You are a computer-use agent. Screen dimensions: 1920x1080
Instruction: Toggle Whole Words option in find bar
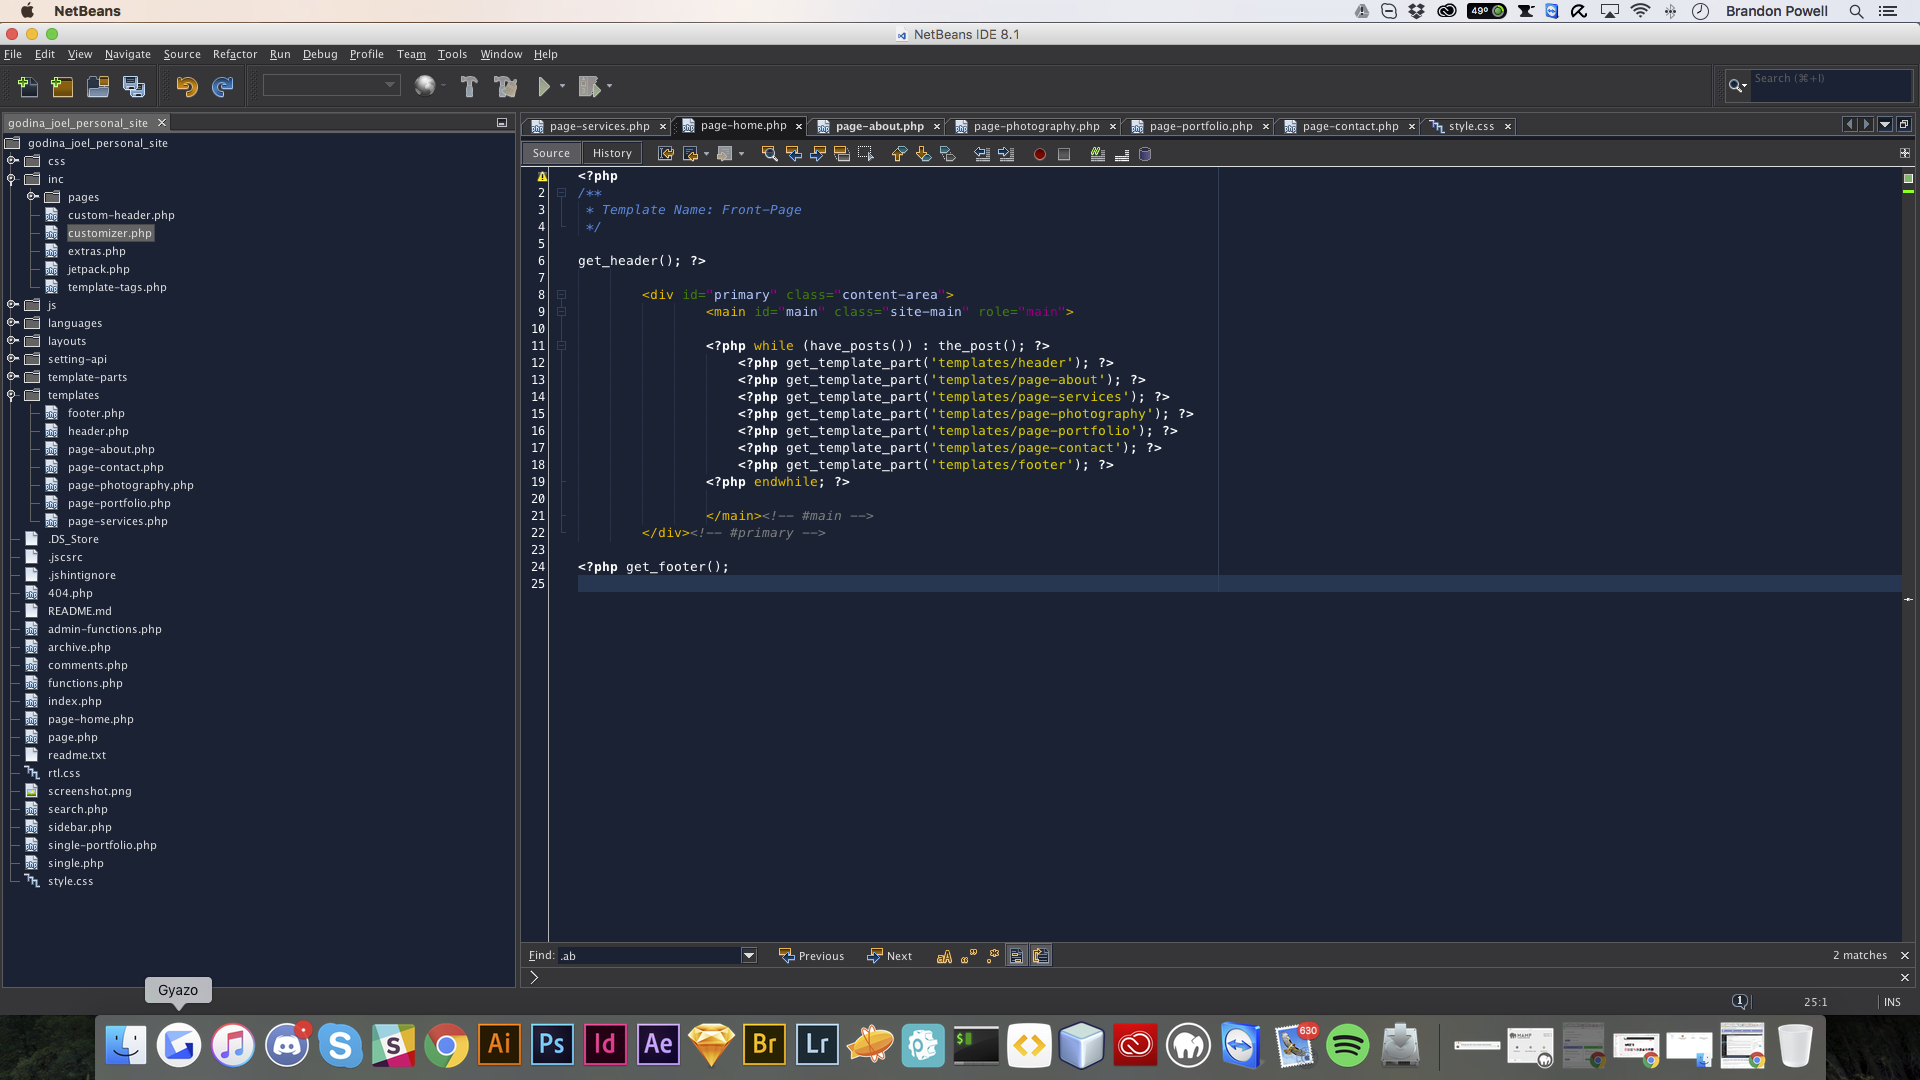968,956
